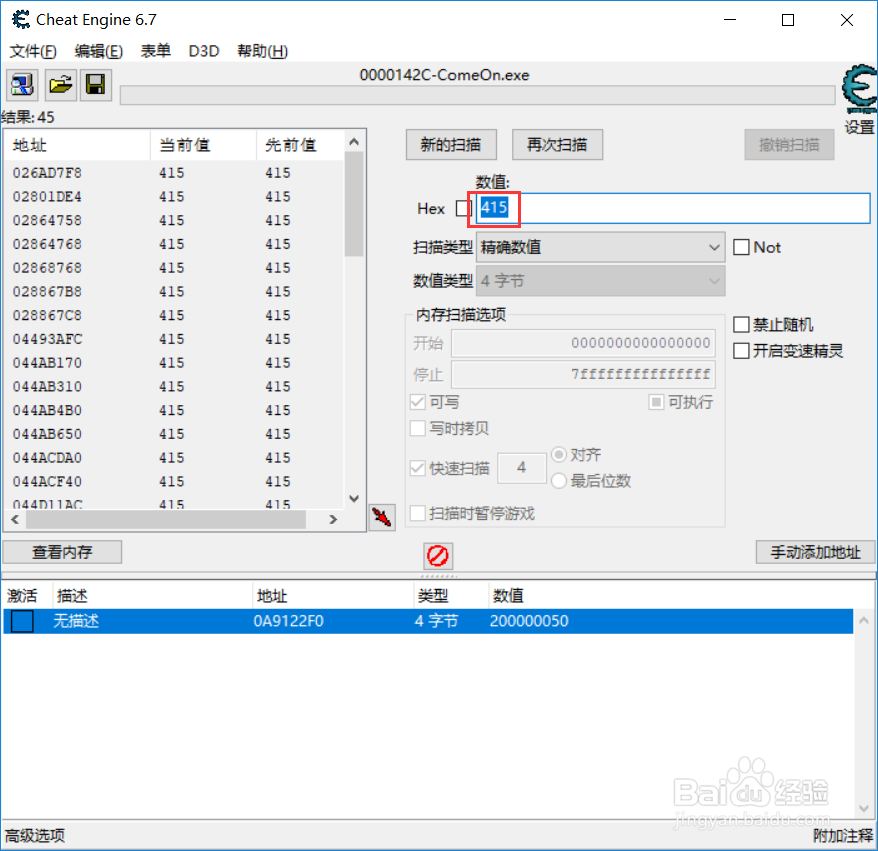The width and height of the screenshot is (878, 851).
Task: Click results horizontal scroll right arrow
Action: click(x=333, y=520)
